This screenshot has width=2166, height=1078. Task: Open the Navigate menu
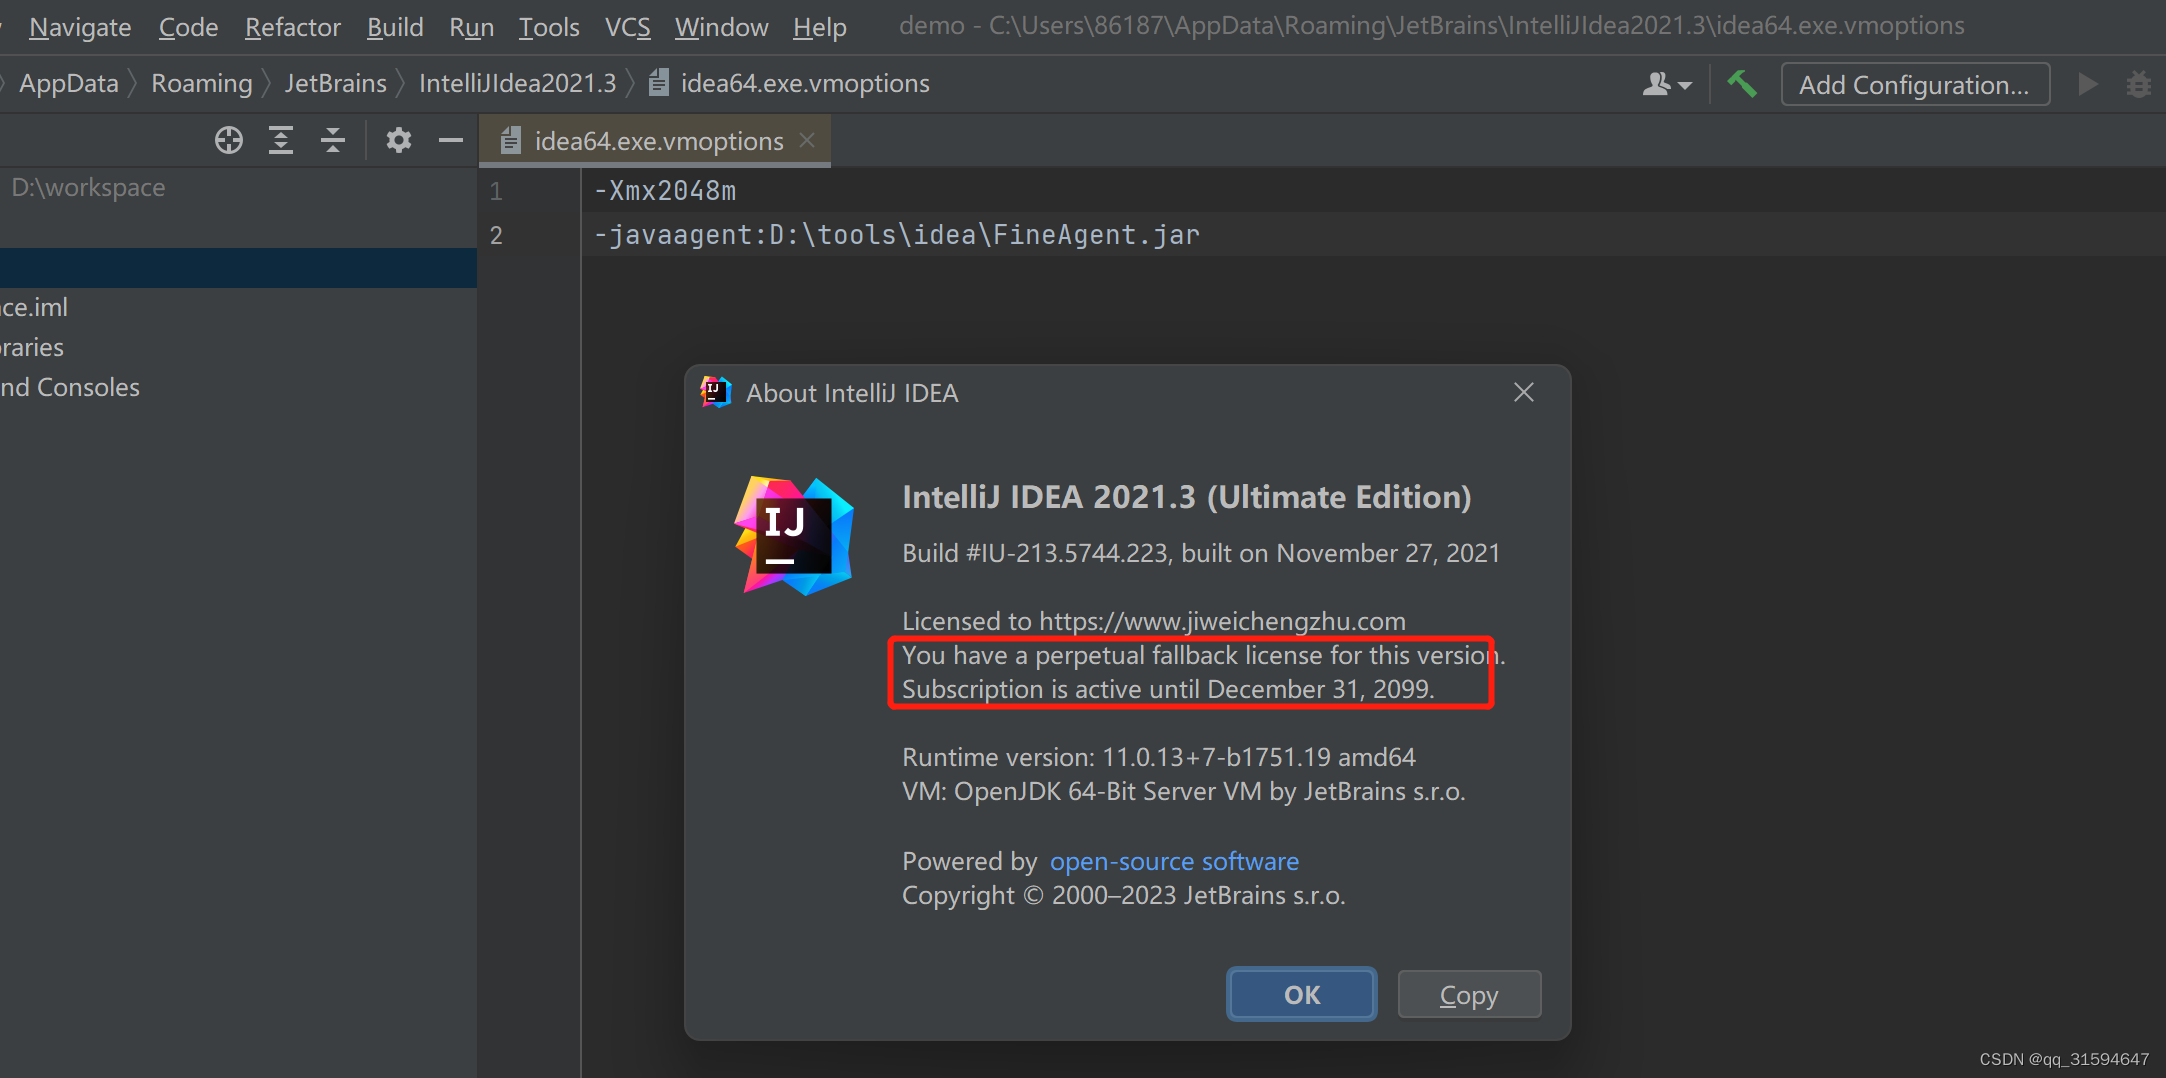[x=80, y=27]
